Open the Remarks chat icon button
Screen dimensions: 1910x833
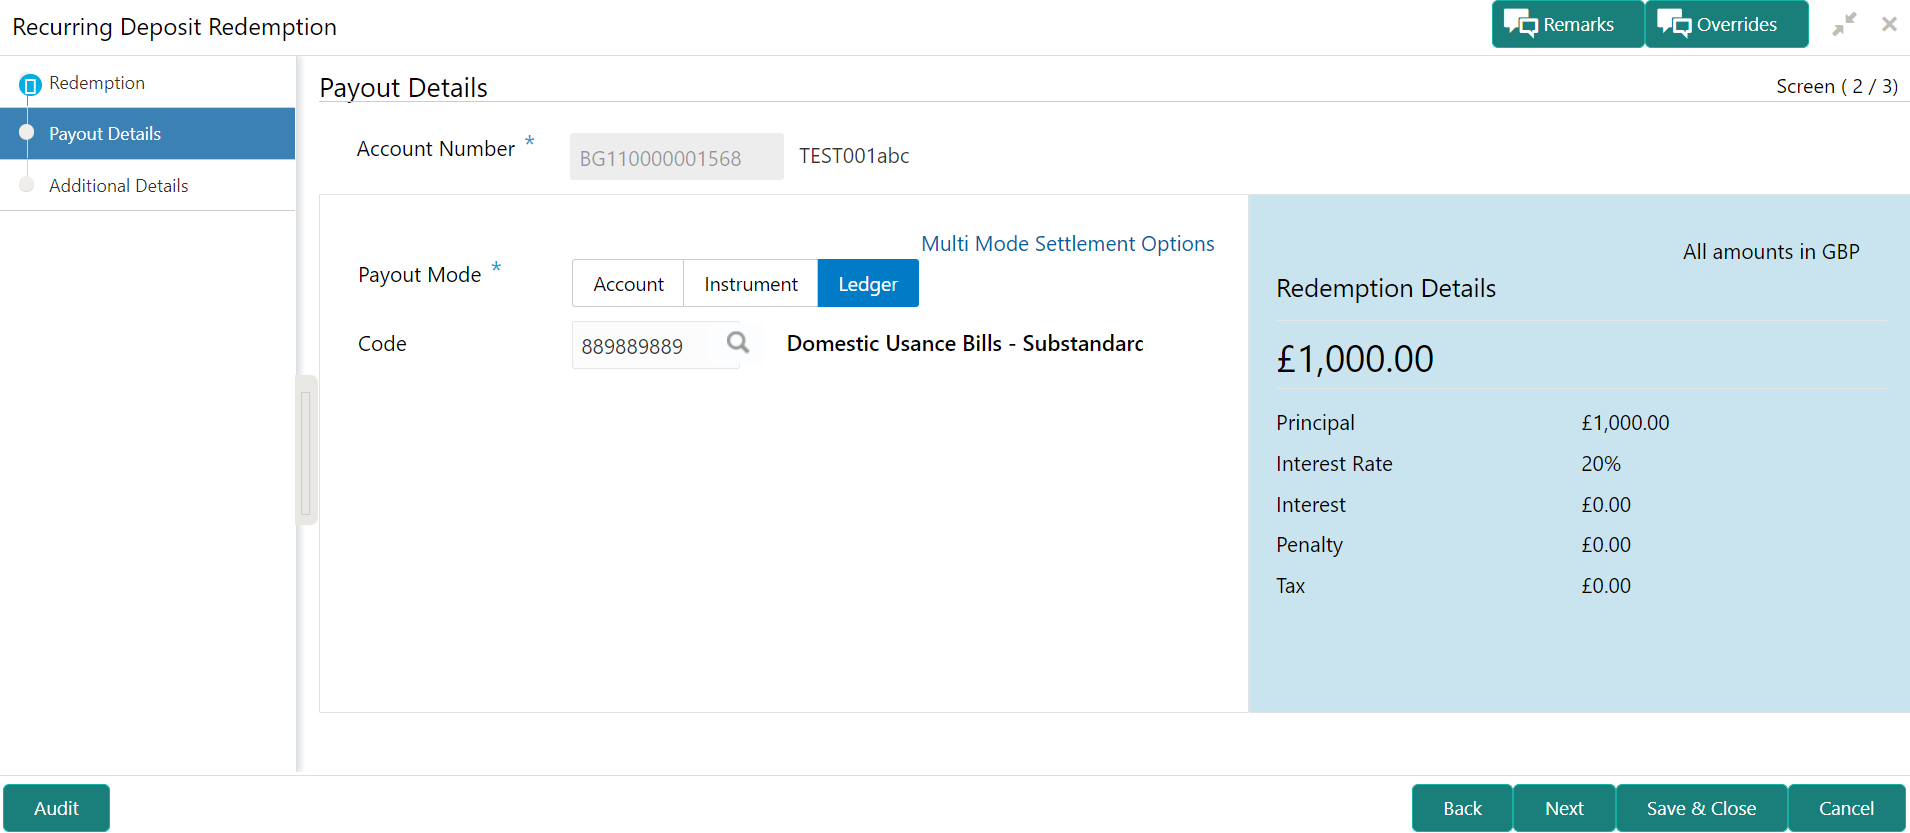point(1521,24)
